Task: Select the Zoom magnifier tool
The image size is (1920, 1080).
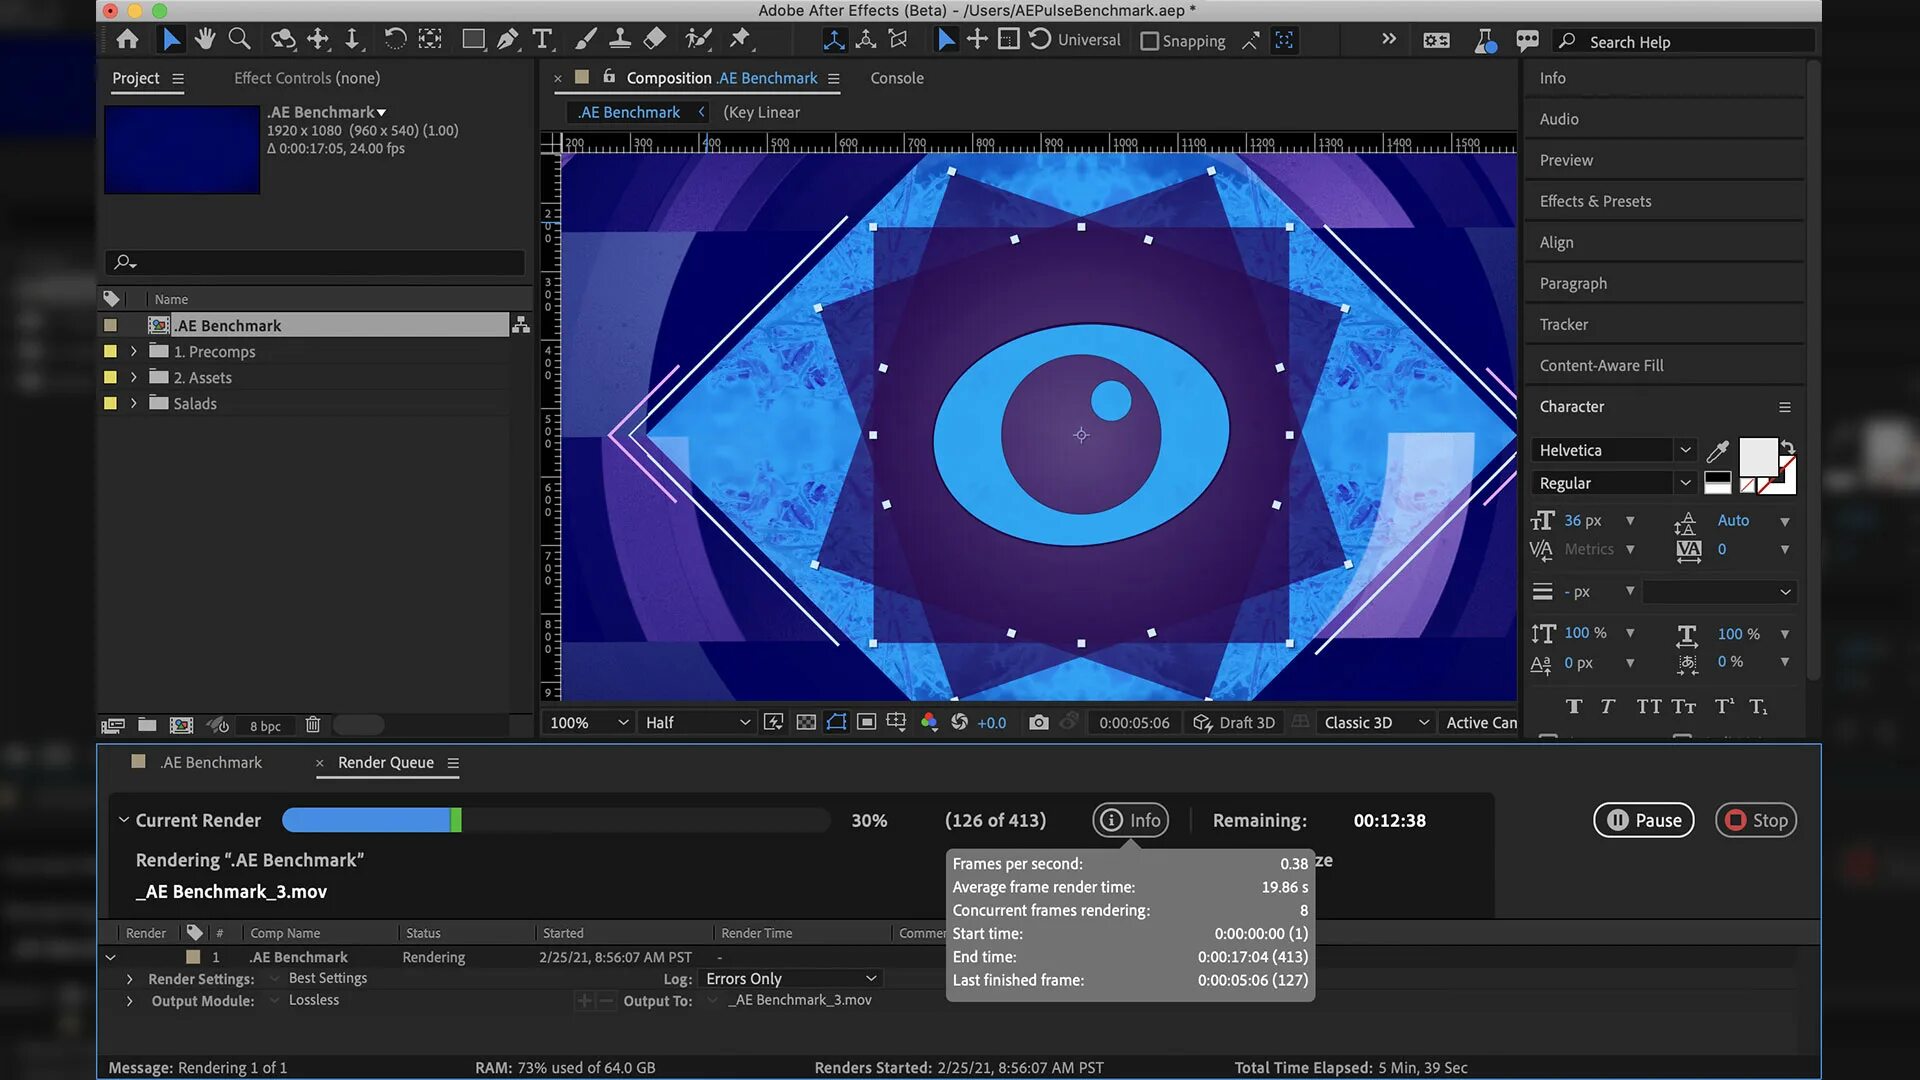Action: point(239,39)
